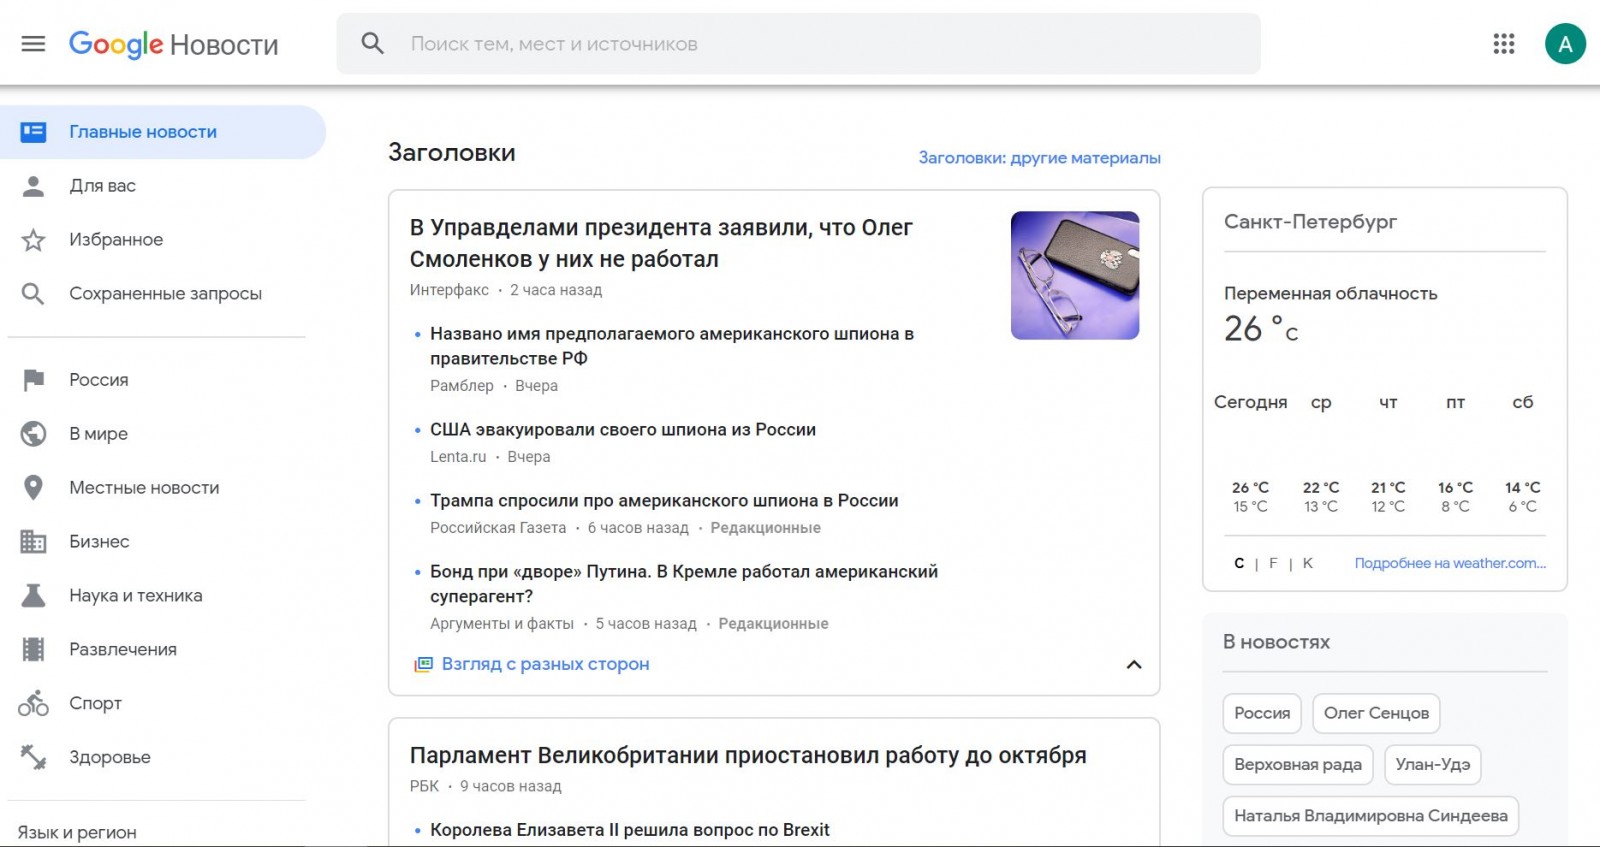Viewport: 1600px width, 847px height.
Task: Click the Местные новости pin icon
Action: click(x=33, y=488)
